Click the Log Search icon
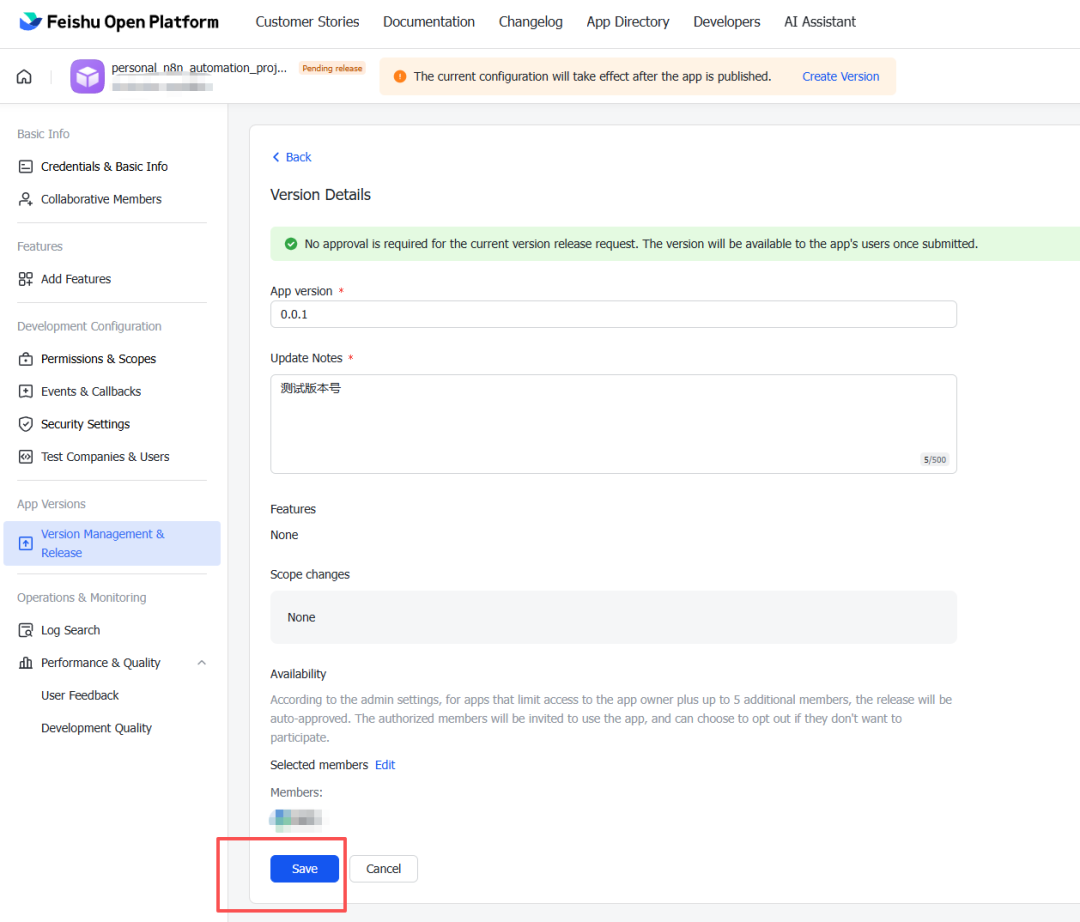The height and width of the screenshot is (922, 1080). click(x=26, y=631)
